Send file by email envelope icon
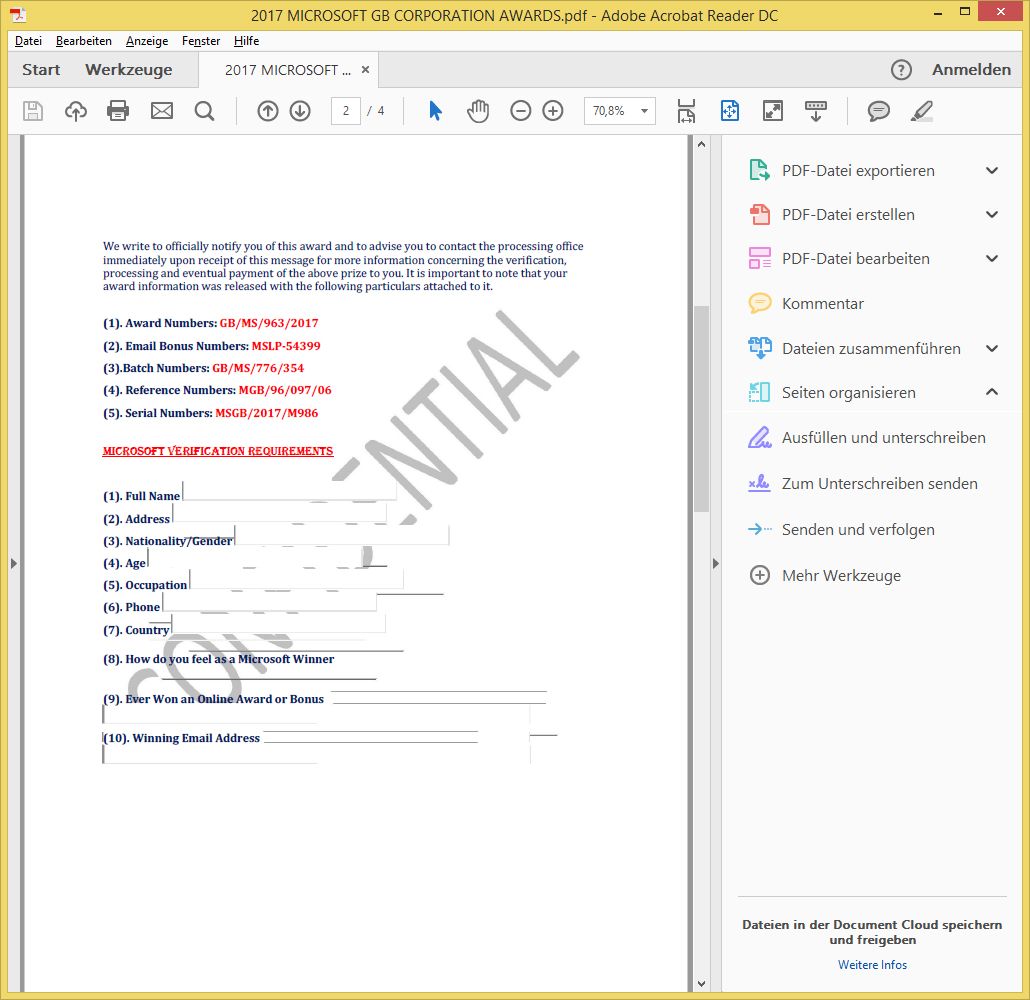The height and width of the screenshot is (1000, 1030). [162, 111]
